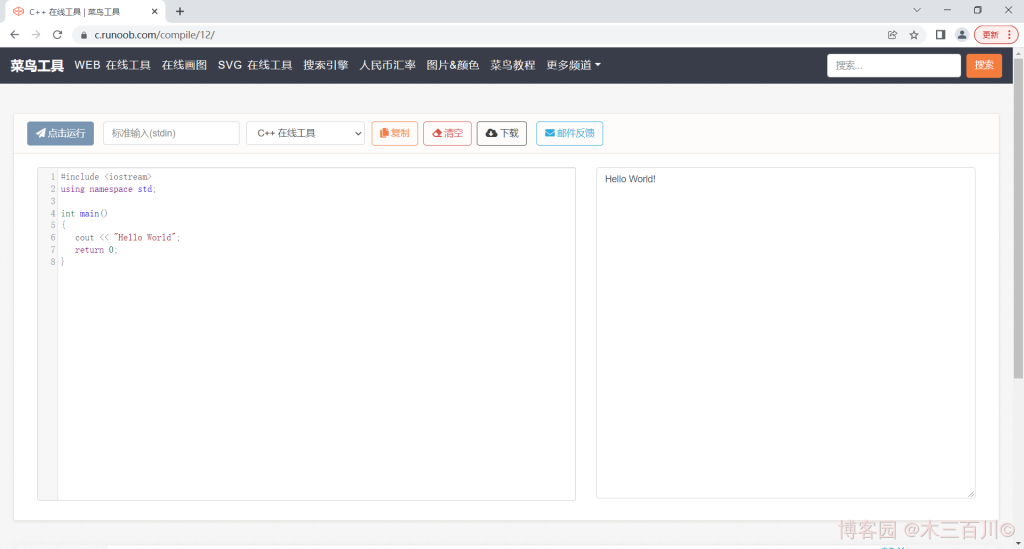Image resolution: width=1024 pixels, height=549 pixels.
Task: Expand the 更多频道 dropdown menu
Action: pyautogui.click(x=573, y=65)
